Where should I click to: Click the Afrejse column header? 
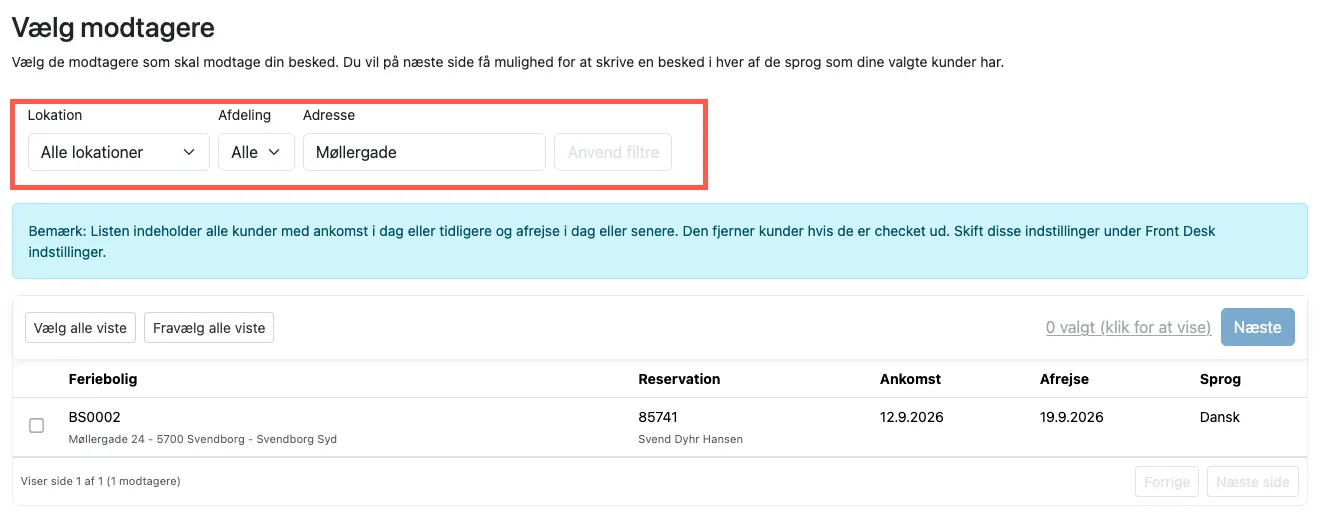click(1064, 379)
